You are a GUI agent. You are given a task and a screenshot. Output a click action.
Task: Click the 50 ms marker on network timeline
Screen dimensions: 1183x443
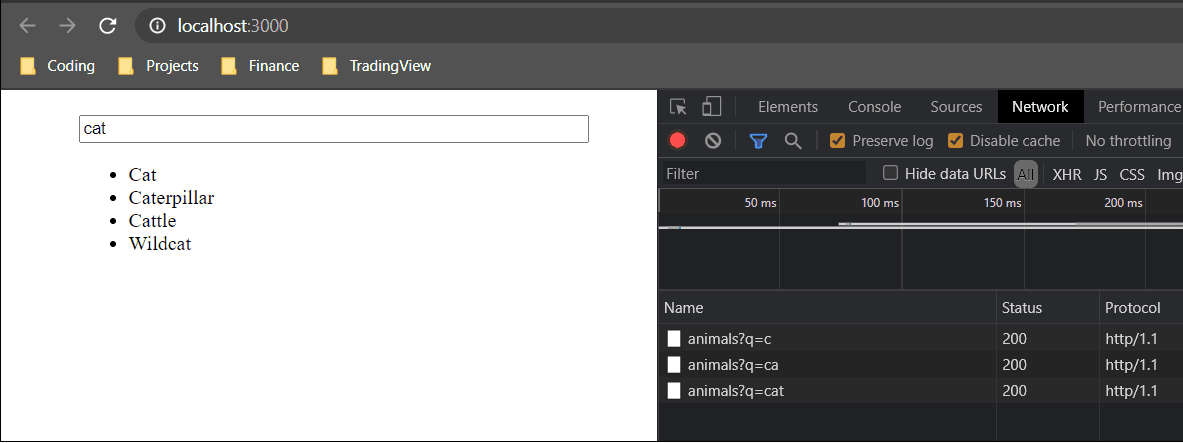[x=760, y=203]
